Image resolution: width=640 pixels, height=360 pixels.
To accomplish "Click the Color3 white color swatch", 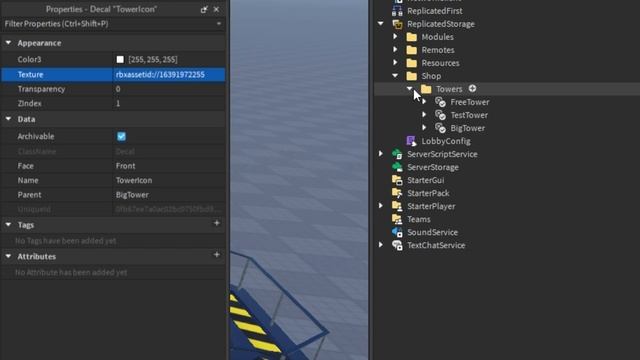I will (120, 60).
